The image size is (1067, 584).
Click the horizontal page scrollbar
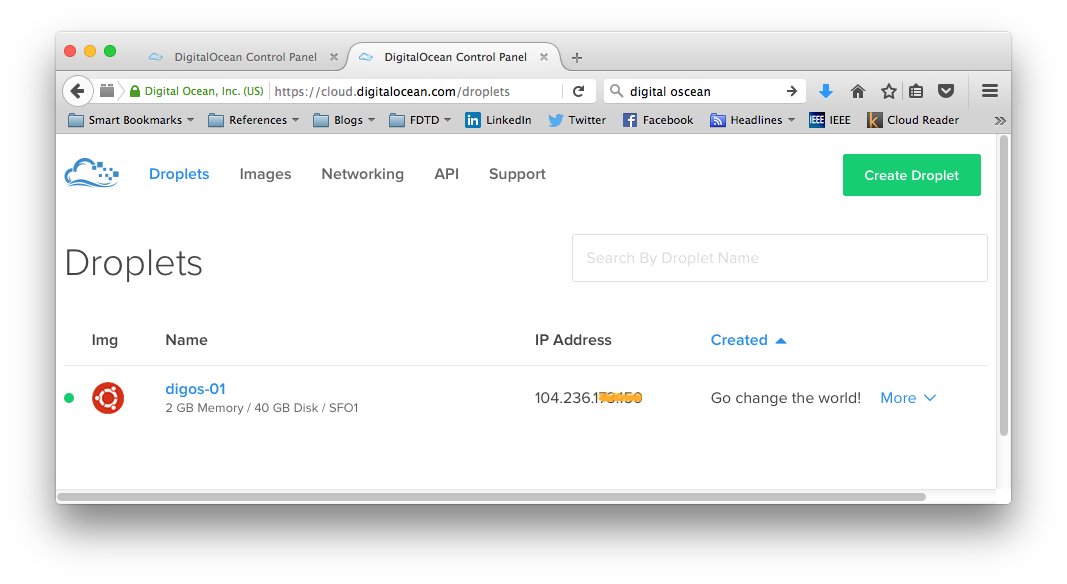(x=491, y=497)
